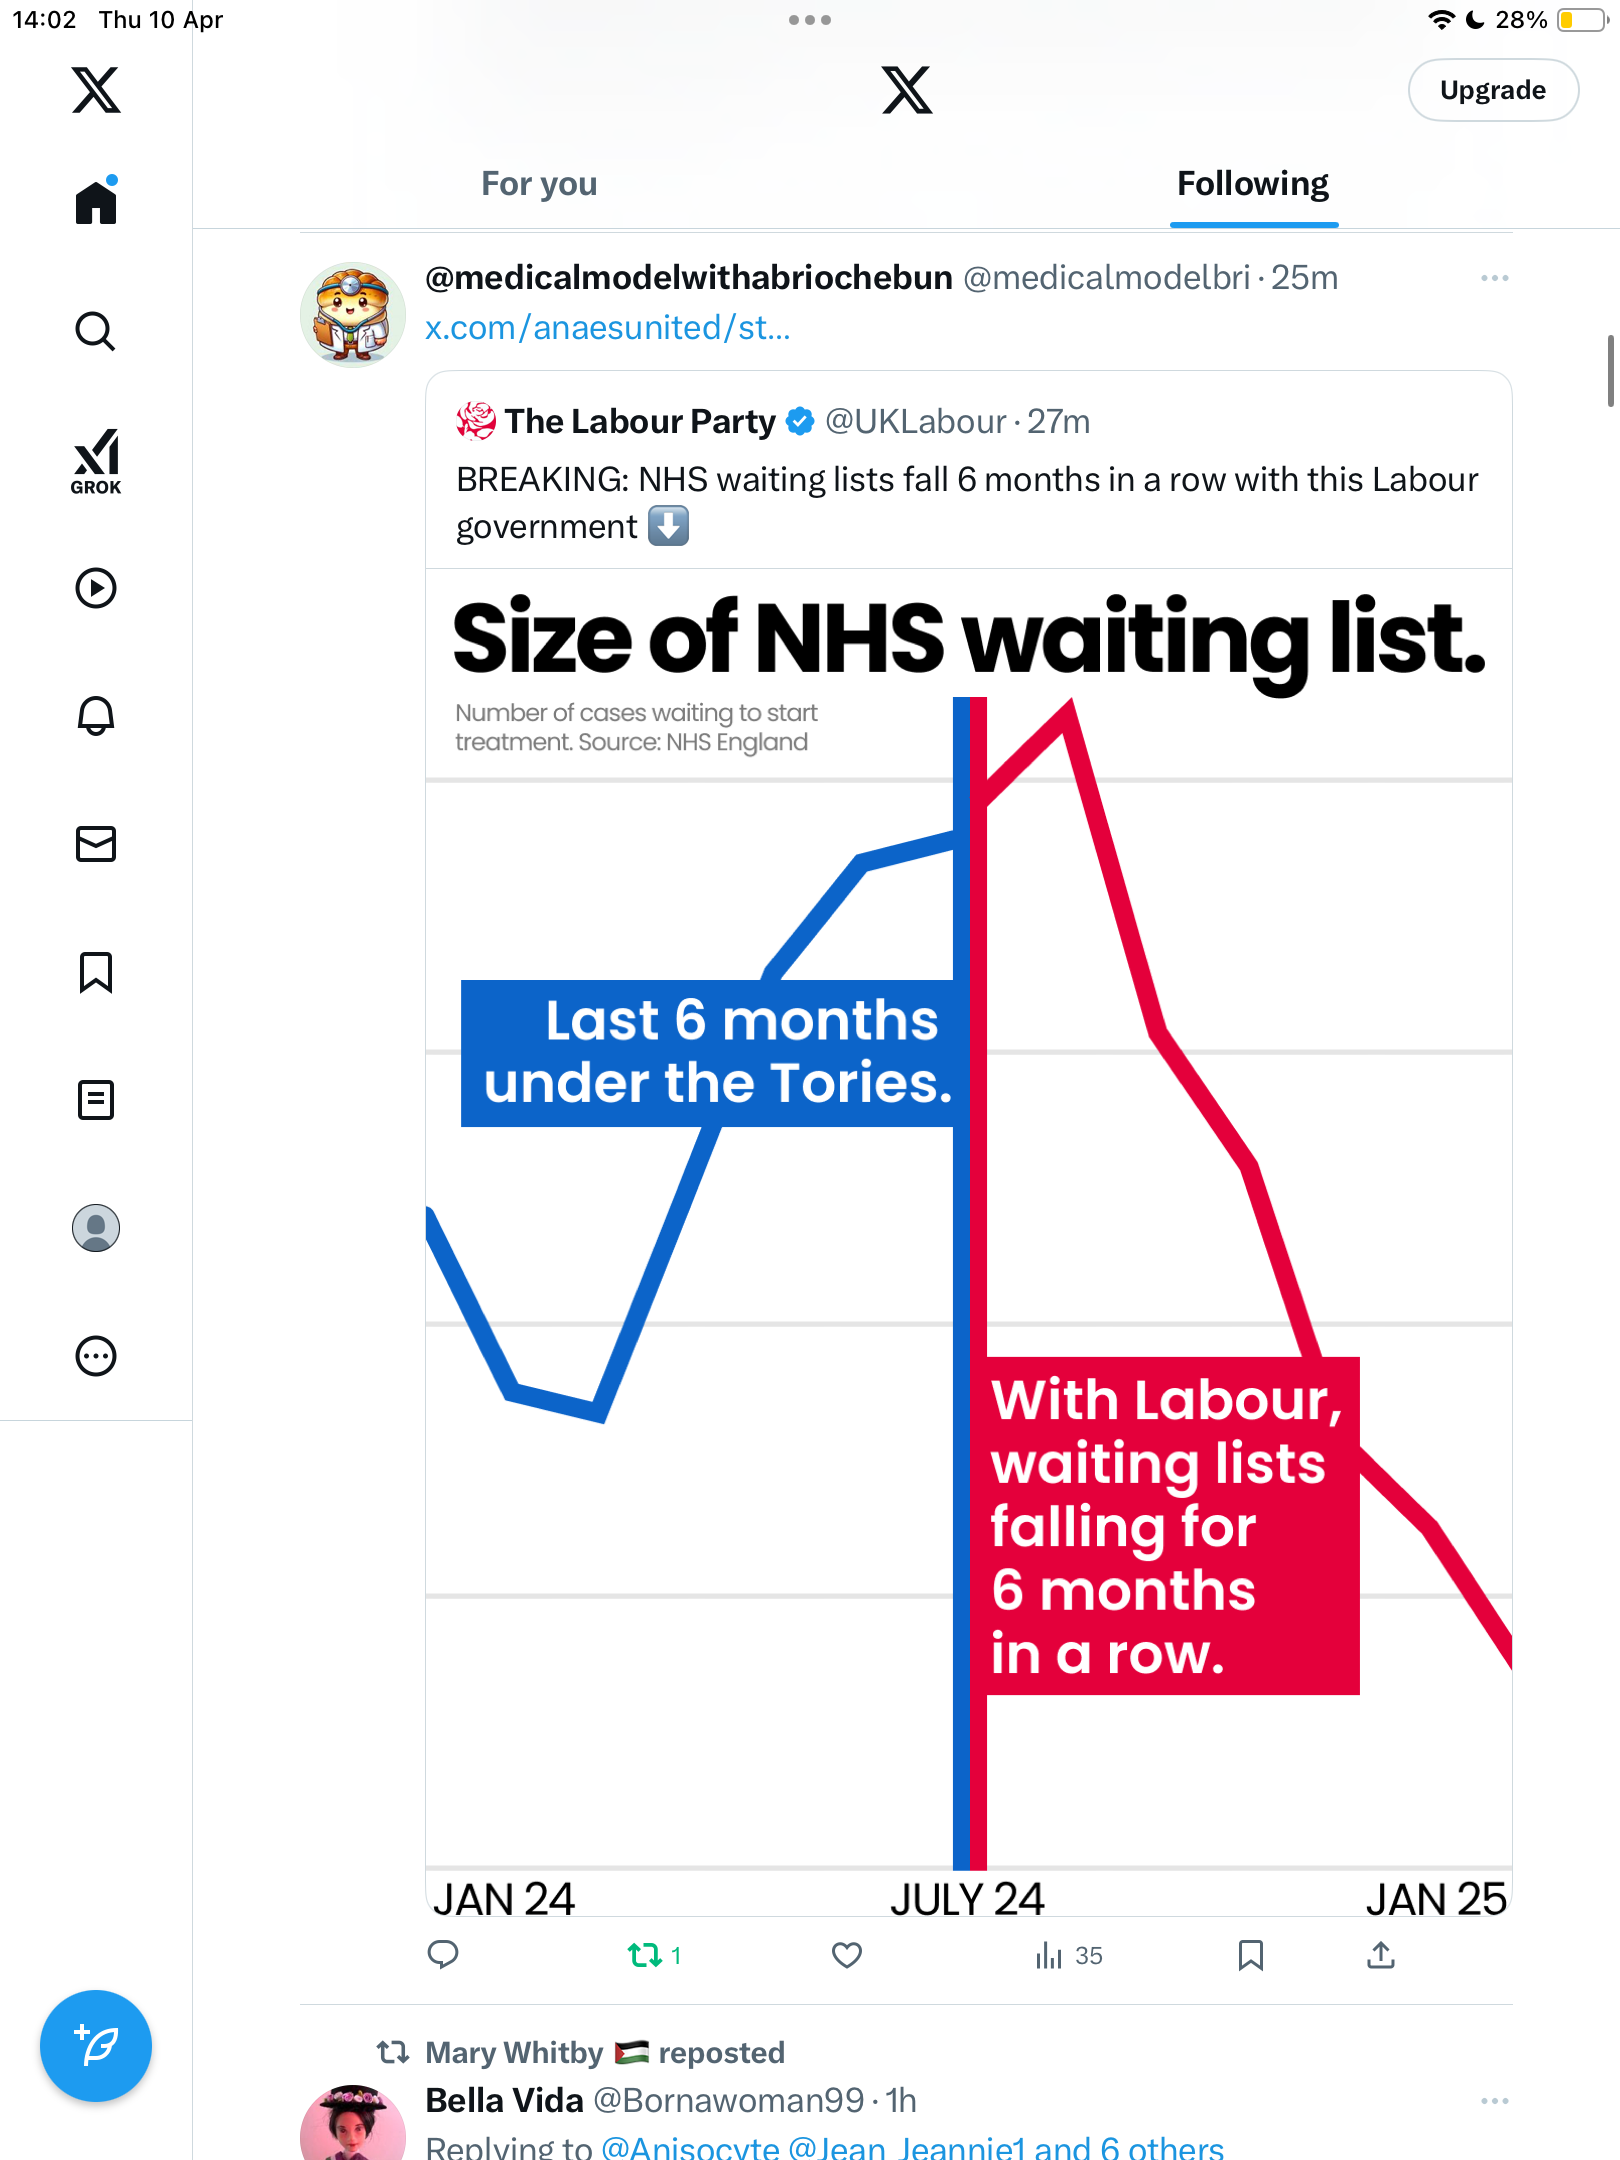Expand the More circle menu in sidebar
The image size is (1620, 2160).
[x=96, y=1356]
